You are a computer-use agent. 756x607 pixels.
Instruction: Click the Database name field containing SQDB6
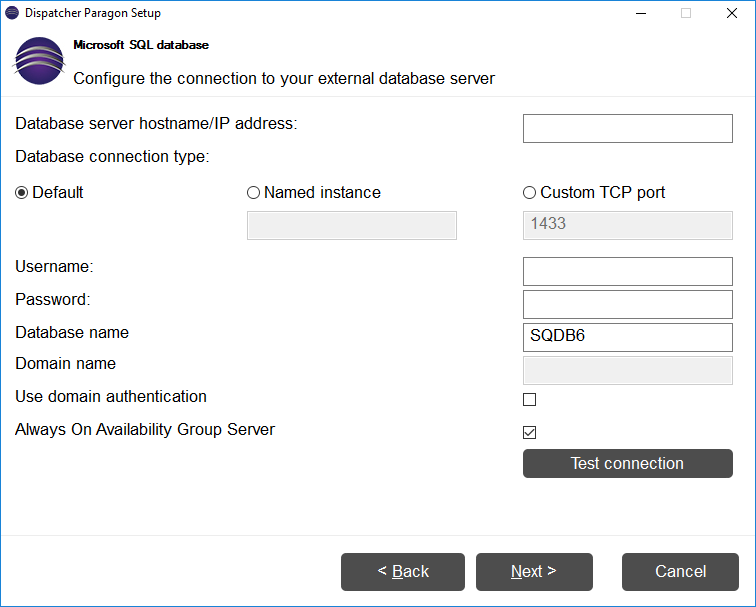click(627, 337)
